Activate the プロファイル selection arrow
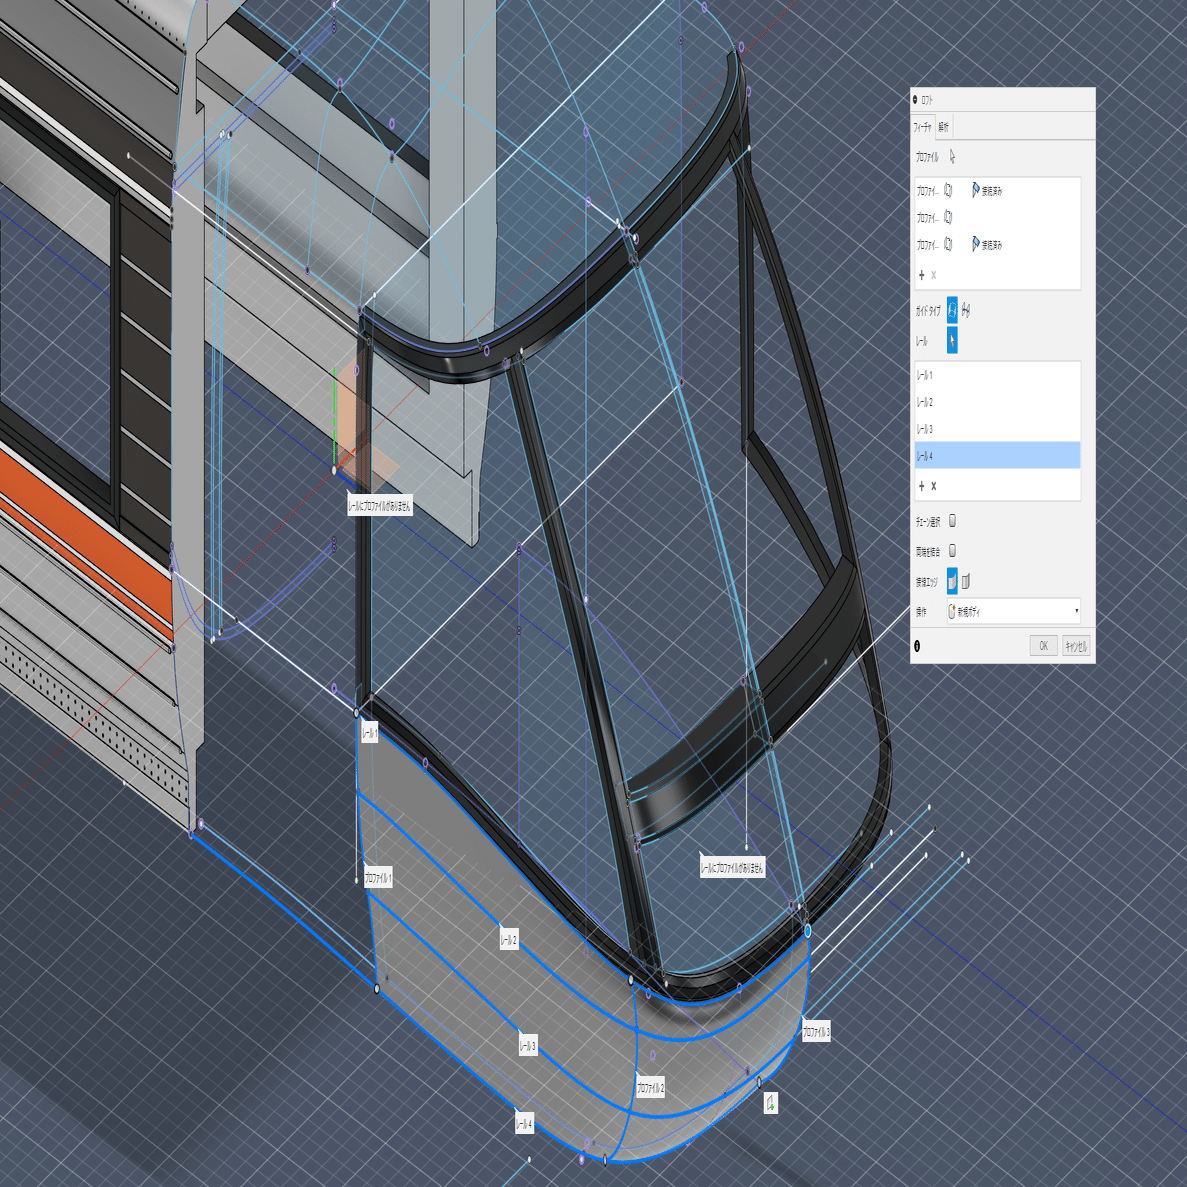 952,157
